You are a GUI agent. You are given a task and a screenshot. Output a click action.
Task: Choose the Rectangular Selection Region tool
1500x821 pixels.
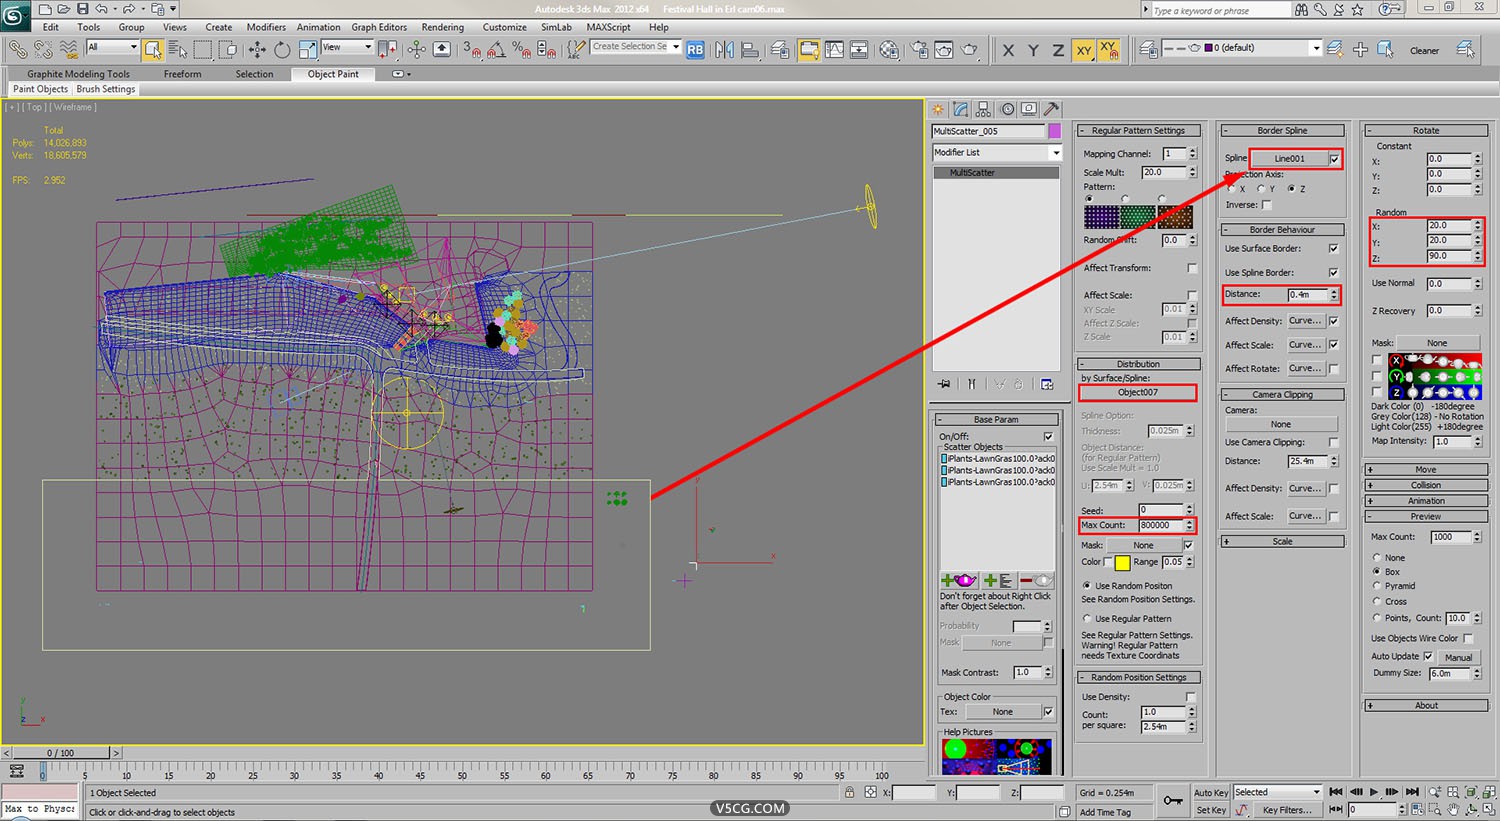pyautogui.click(x=203, y=49)
